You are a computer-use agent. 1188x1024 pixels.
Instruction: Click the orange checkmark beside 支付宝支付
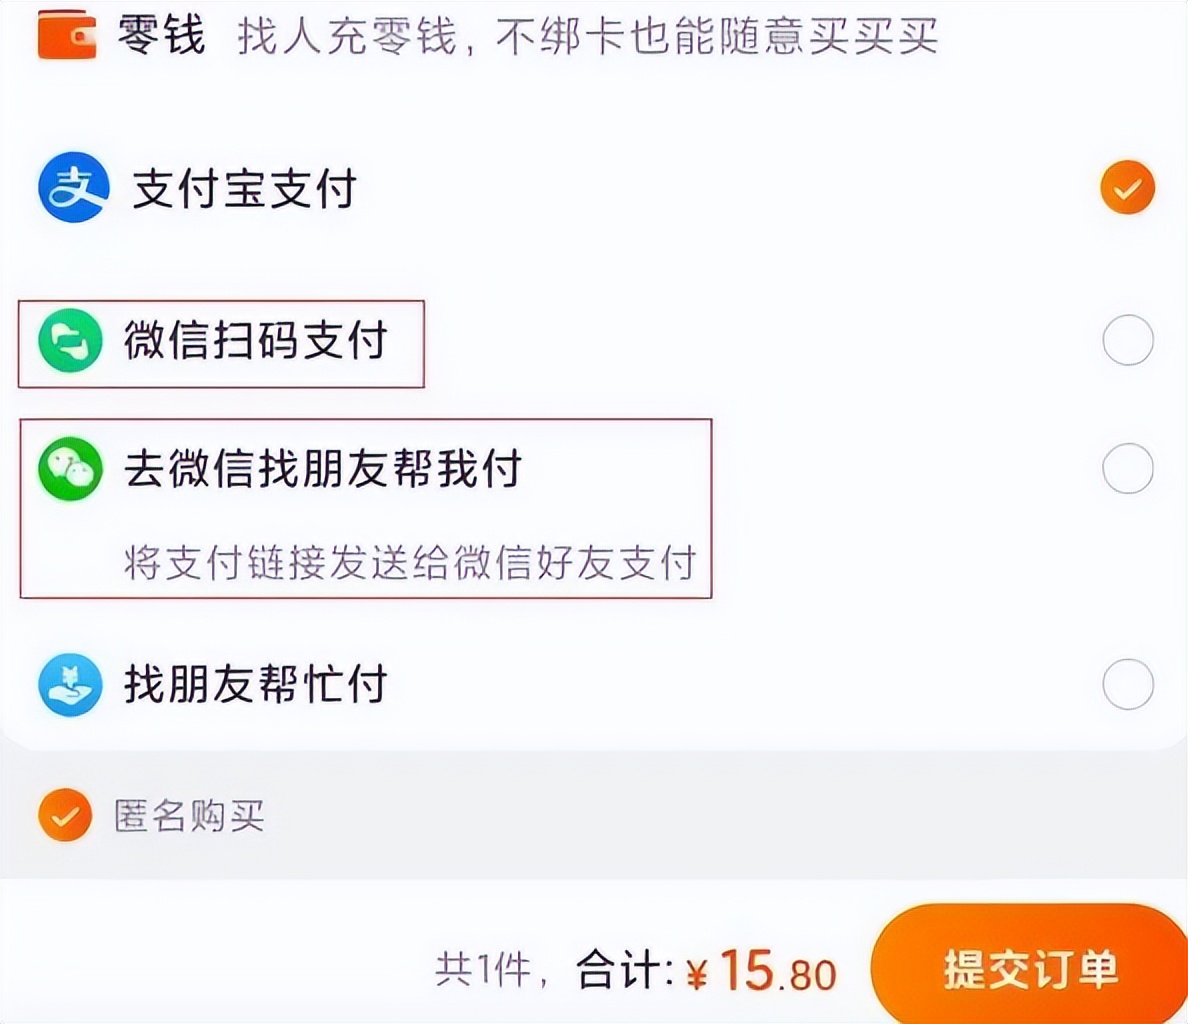coord(1128,186)
